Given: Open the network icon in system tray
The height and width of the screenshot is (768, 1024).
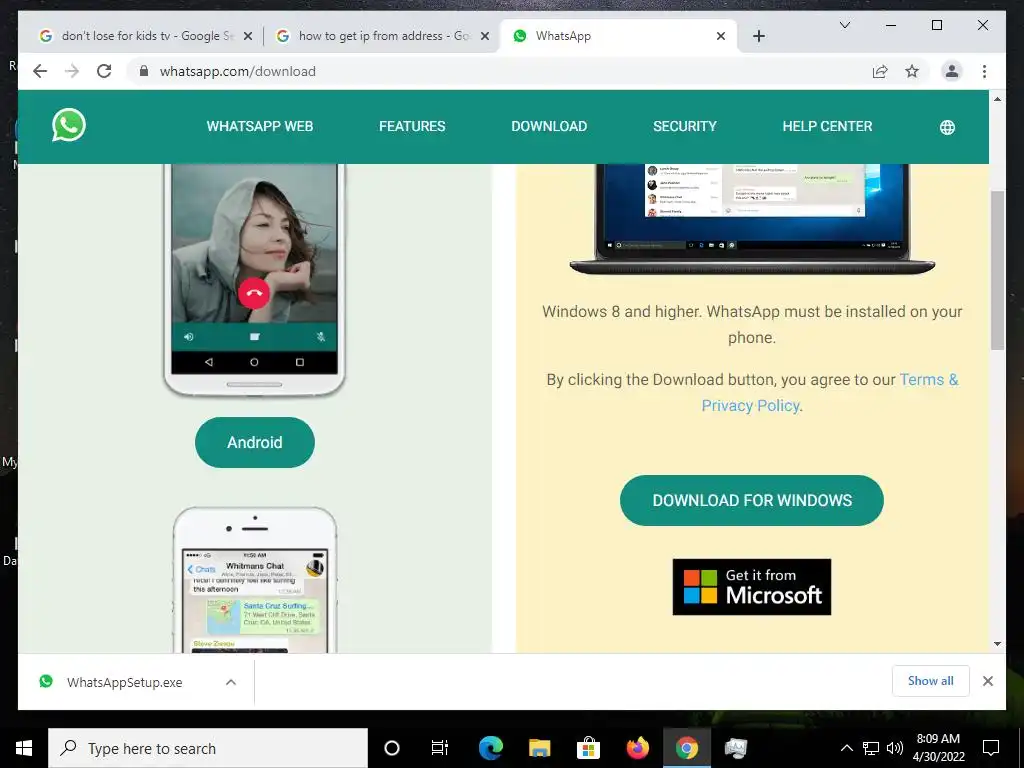Looking at the screenshot, I should pyautogui.click(x=871, y=748).
